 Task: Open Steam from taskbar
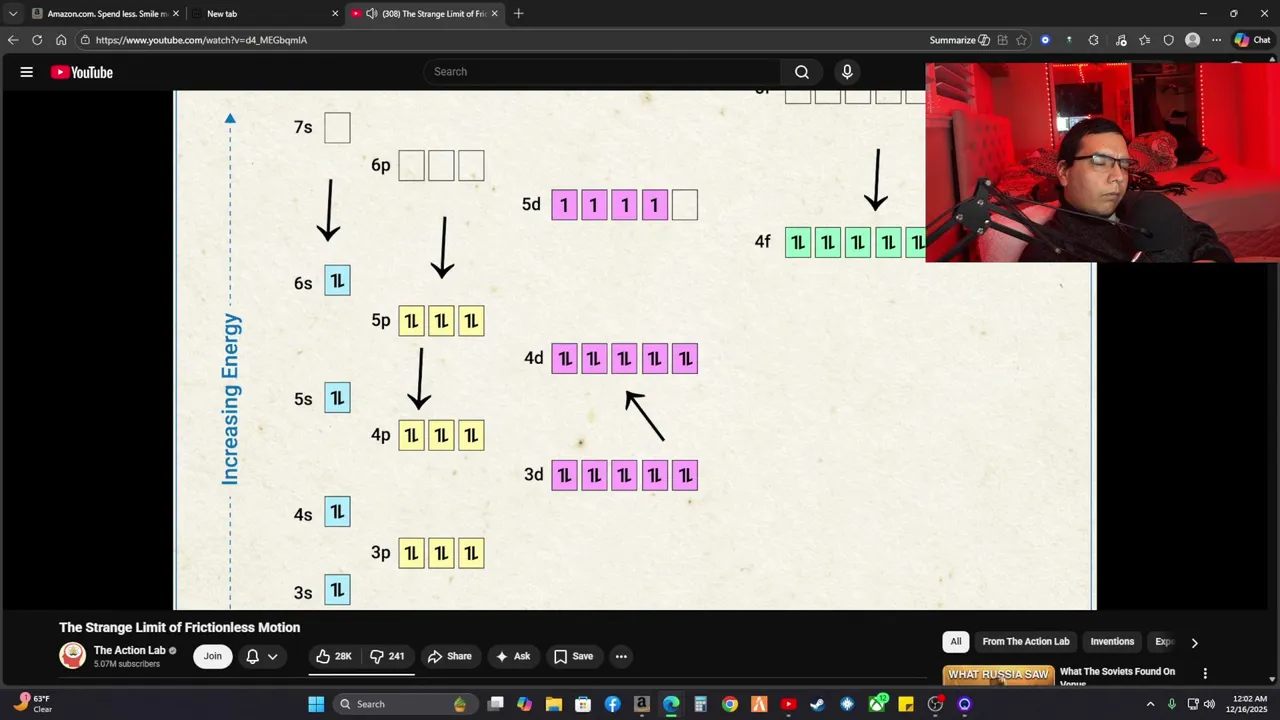click(817, 704)
